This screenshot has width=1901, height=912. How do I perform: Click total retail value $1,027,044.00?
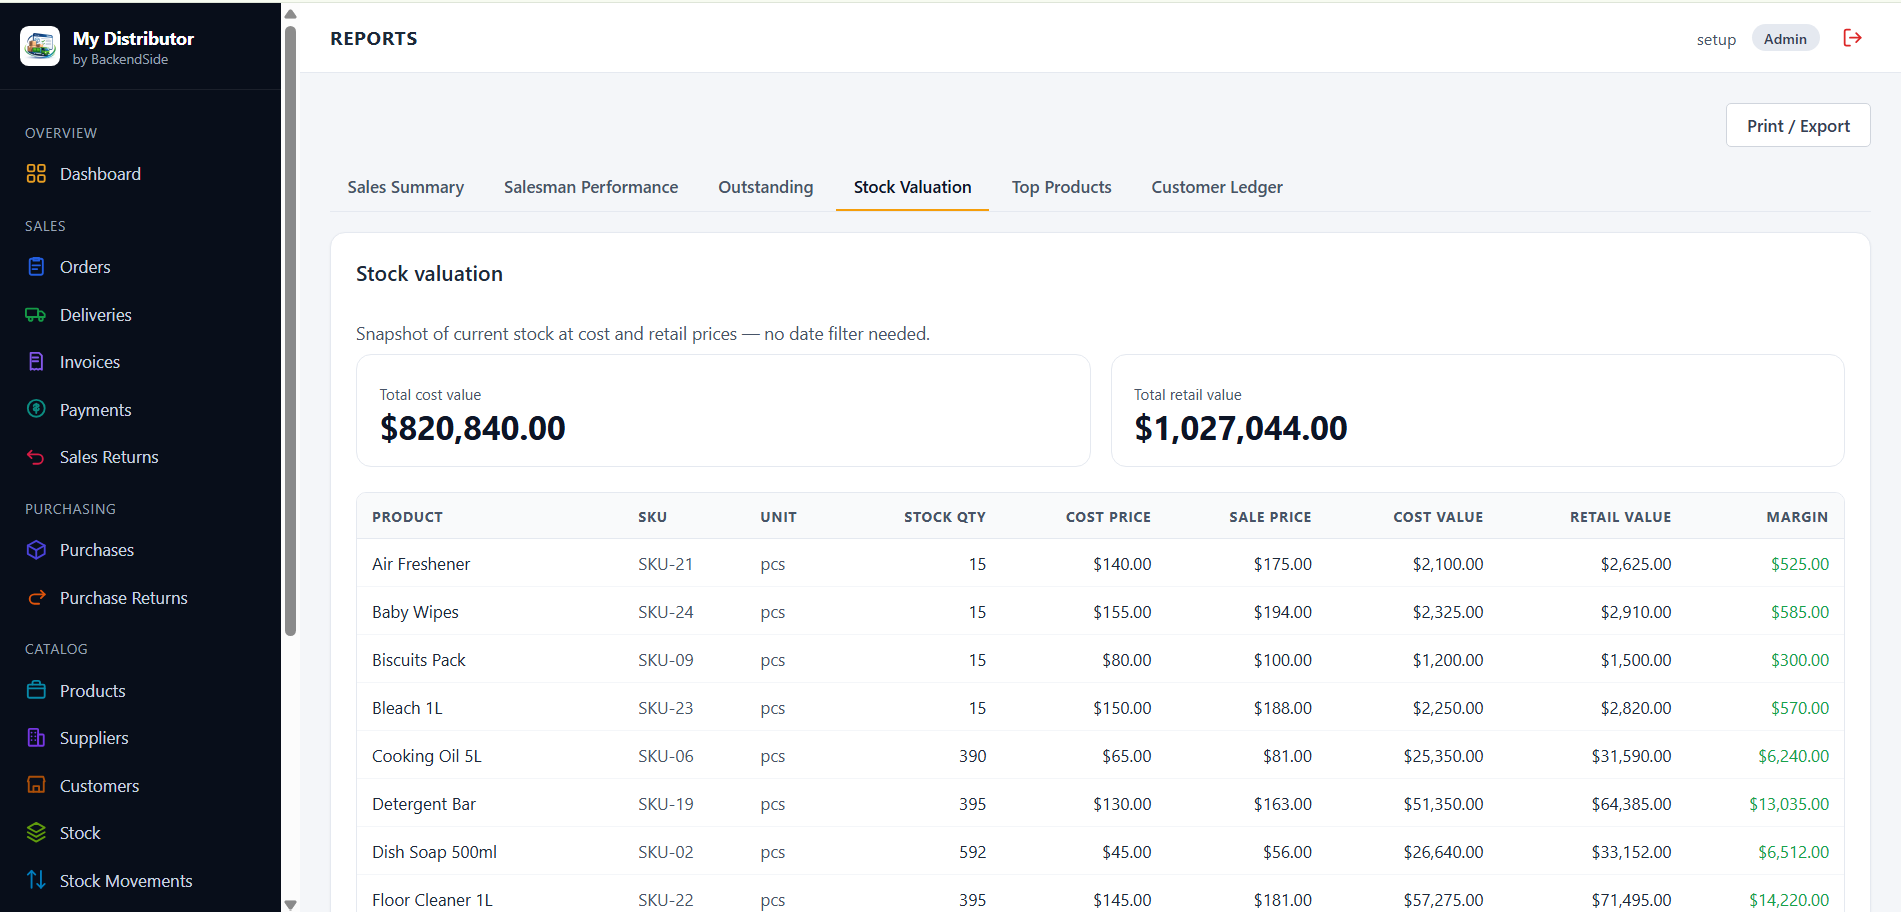(1240, 428)
